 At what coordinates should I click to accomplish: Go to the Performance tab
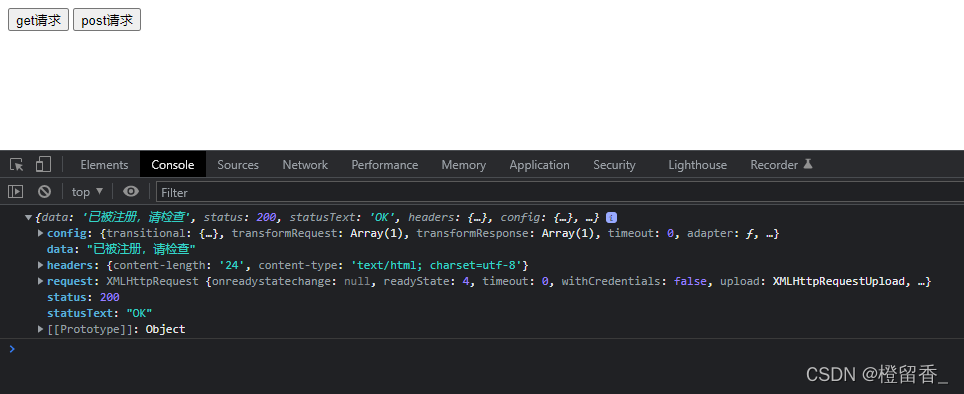385,165
